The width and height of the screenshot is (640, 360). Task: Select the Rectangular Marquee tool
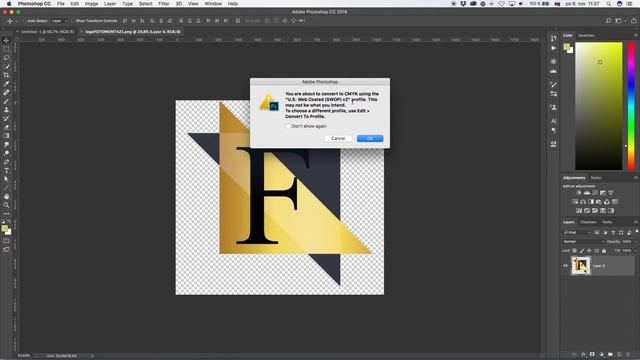(6, 49)
